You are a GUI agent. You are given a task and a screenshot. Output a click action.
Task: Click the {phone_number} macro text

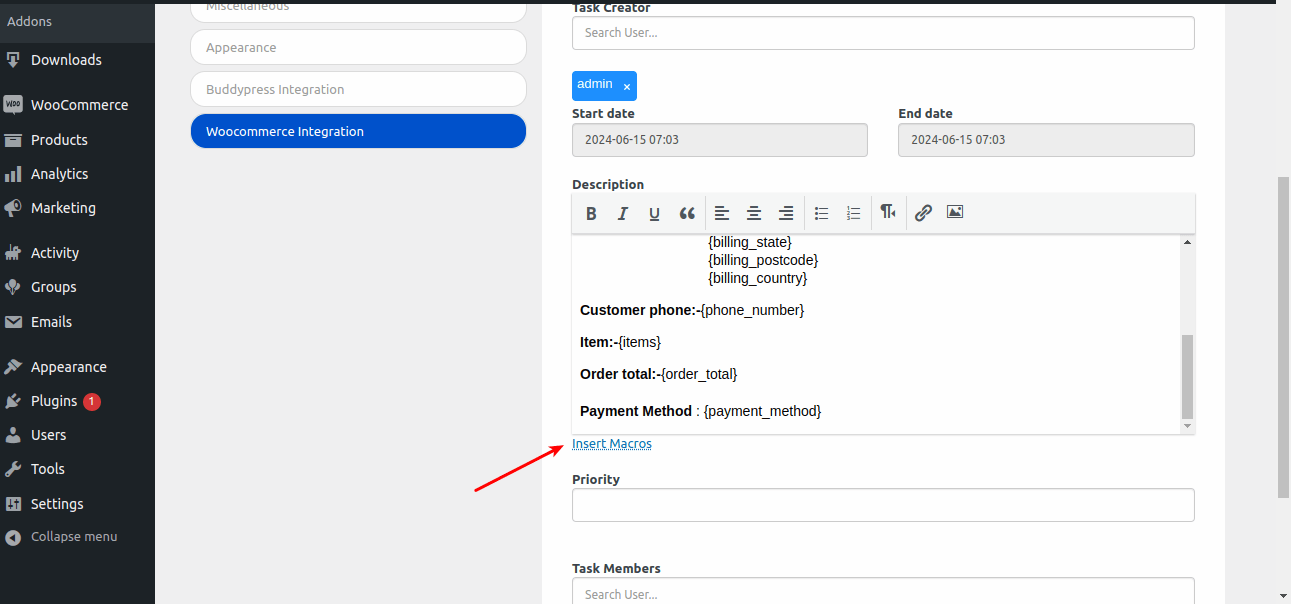(752, 310)
